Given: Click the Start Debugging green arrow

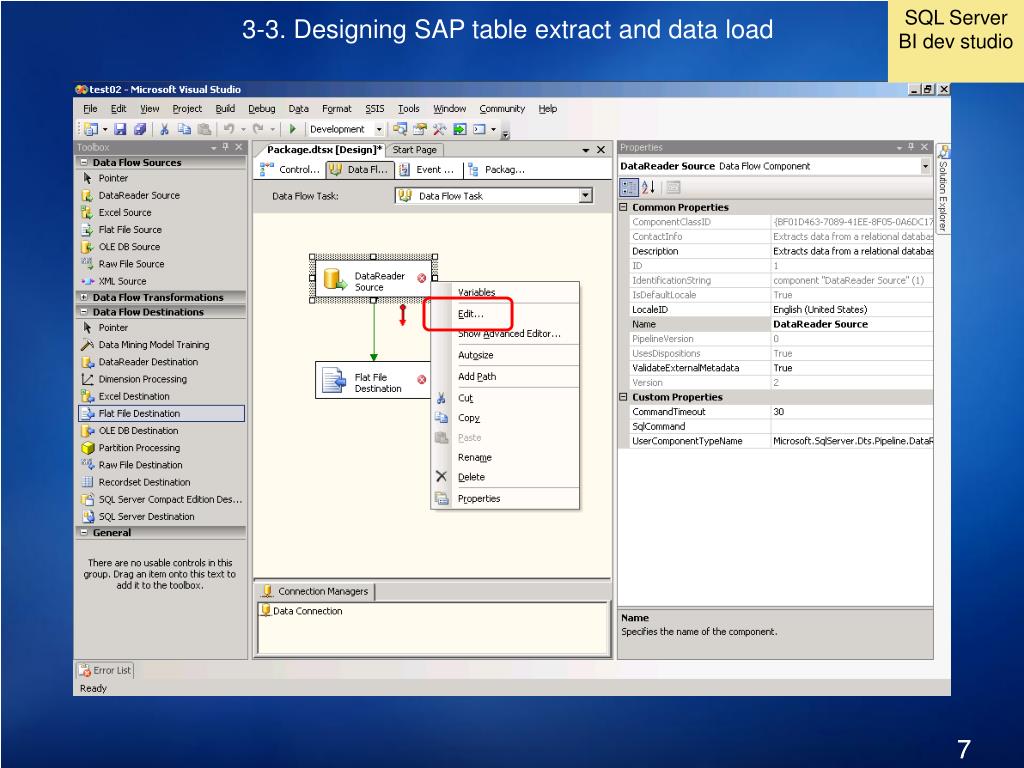Looking at the screenshot, I should (293, 129).
